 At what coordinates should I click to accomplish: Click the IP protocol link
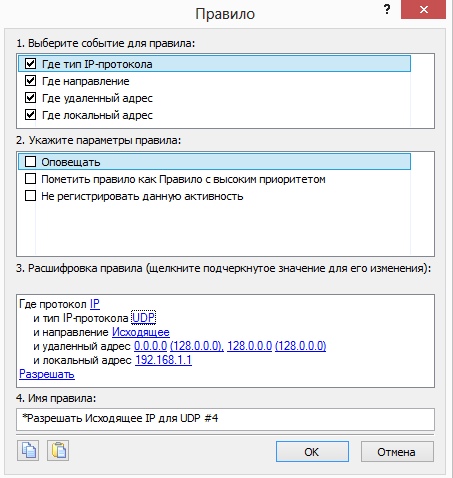pos(95,304)
